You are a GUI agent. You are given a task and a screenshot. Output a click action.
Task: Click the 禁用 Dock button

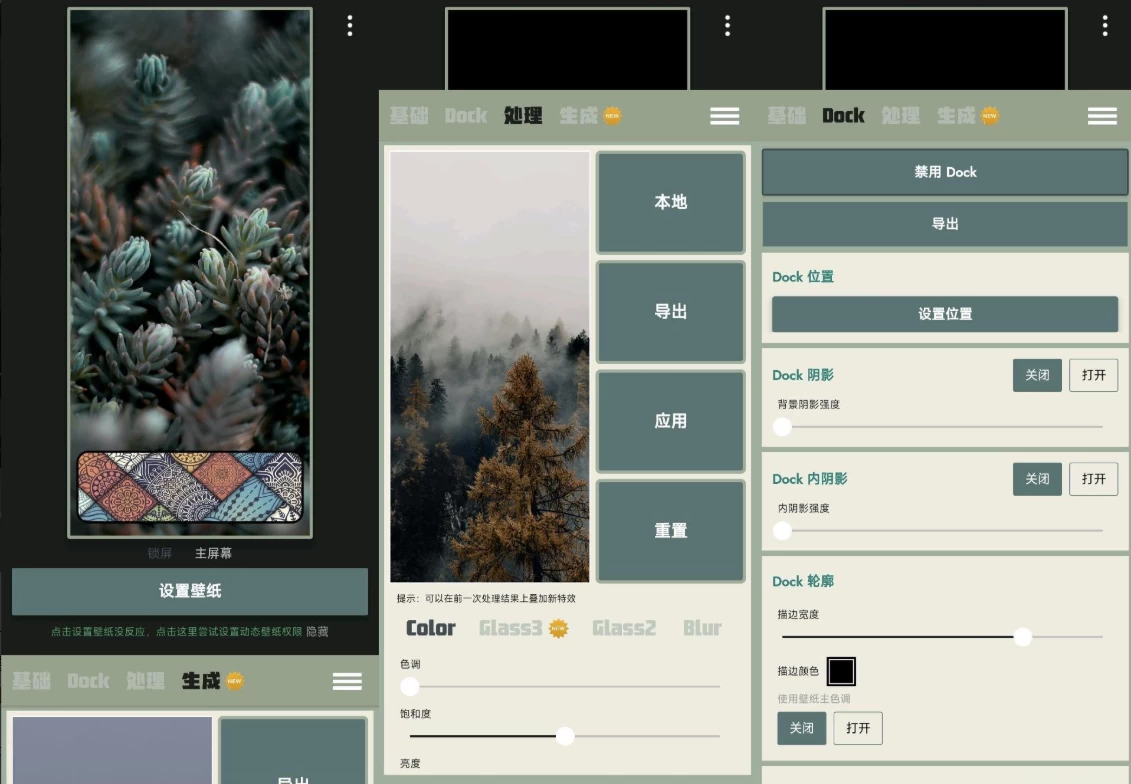[x=944, y=172]
